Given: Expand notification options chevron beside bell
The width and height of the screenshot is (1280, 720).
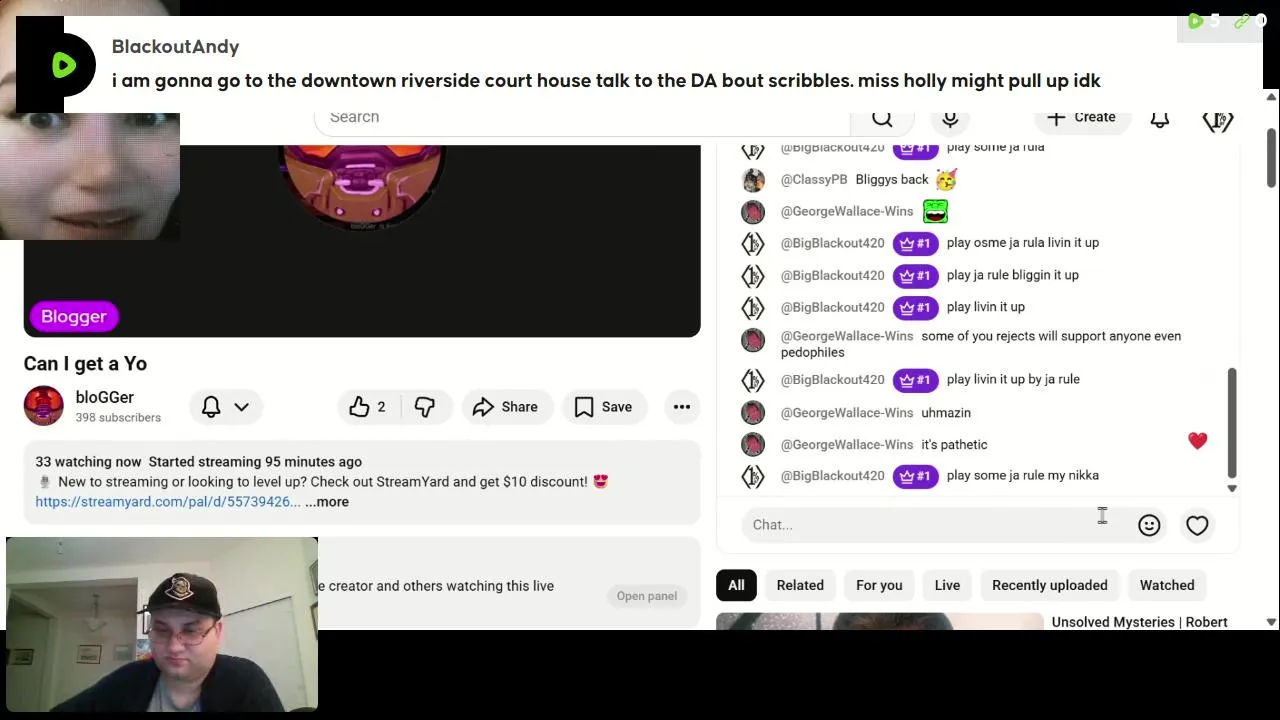Looking at the screenshot, I should click(241, 407).
